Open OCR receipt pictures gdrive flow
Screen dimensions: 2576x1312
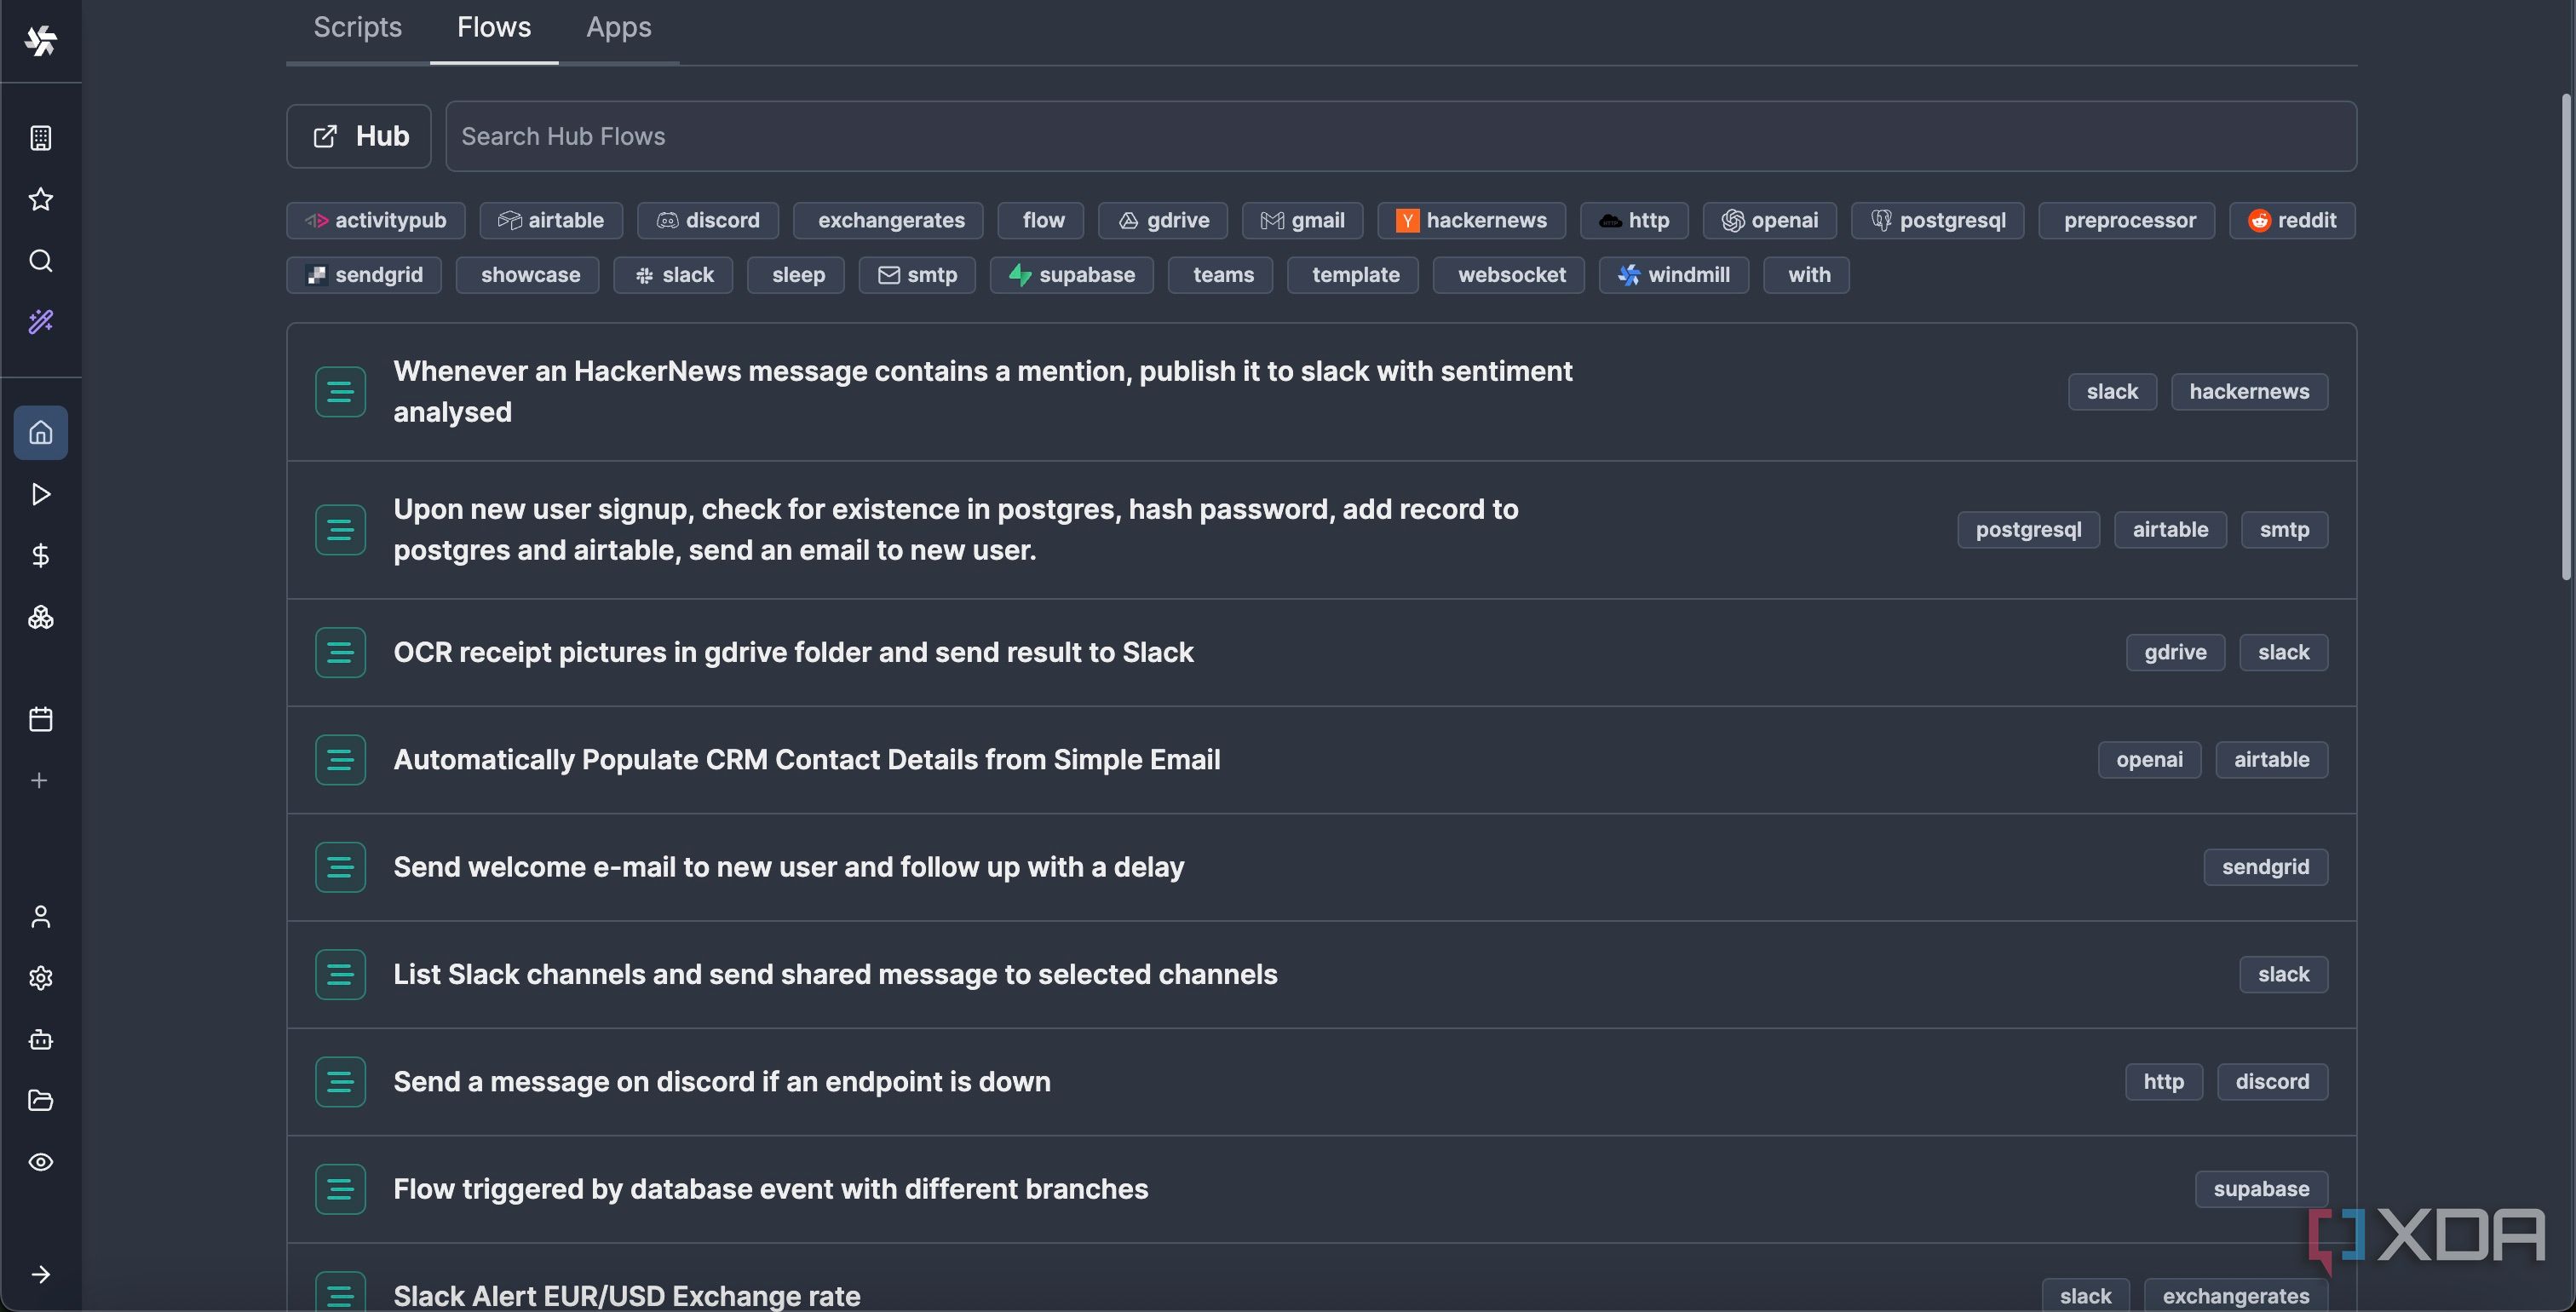(x=1322, y=653)
